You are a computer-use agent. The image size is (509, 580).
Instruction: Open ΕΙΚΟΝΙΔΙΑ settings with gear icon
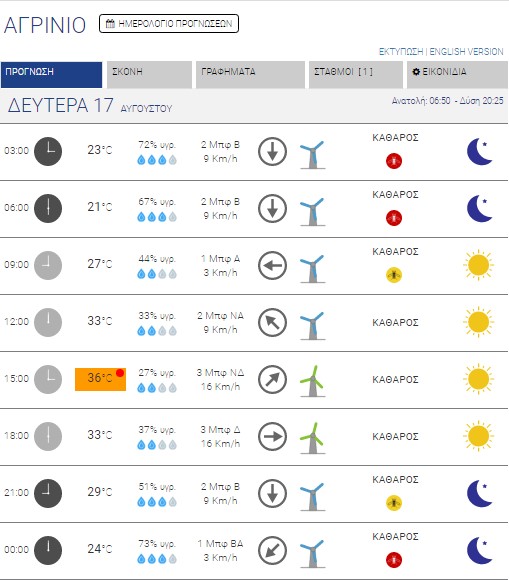coord(457,75)
